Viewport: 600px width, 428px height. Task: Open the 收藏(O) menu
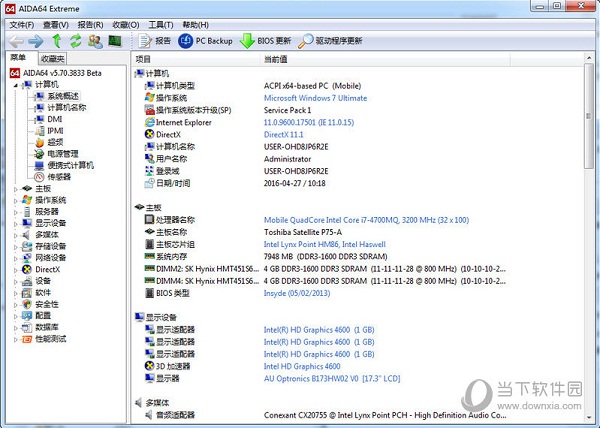click(x=126, y=25)
